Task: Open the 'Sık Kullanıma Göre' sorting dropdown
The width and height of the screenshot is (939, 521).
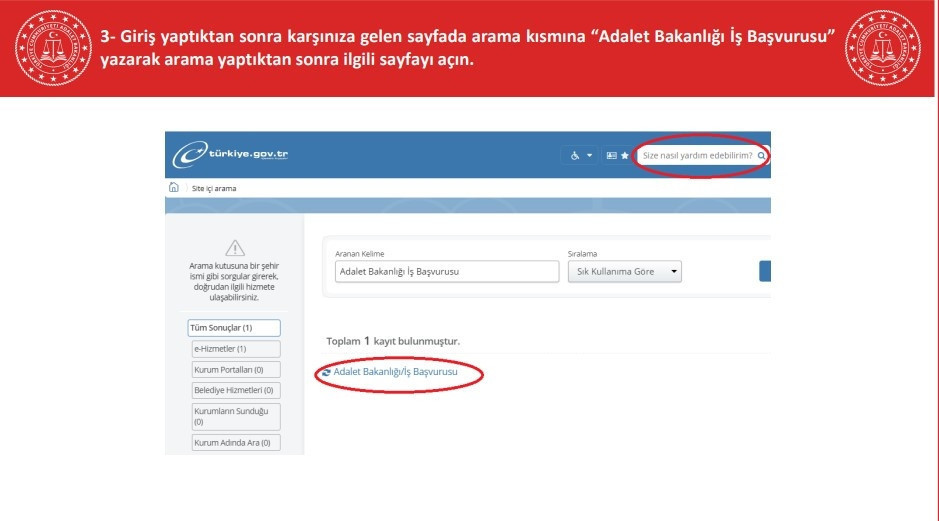Action: point(625,271)
